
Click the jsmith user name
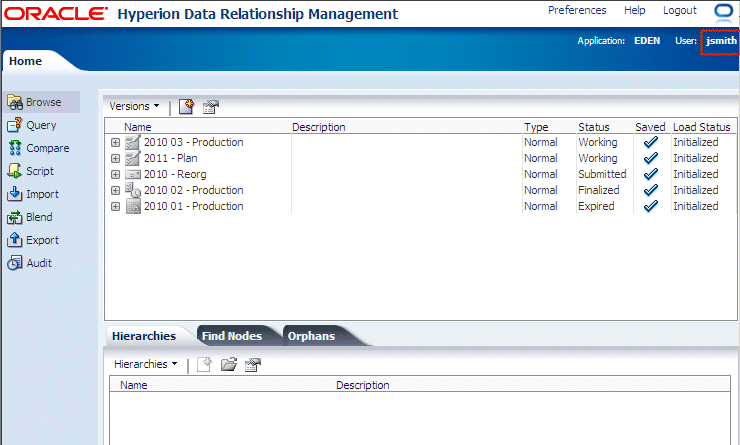(x=721, y=41)
